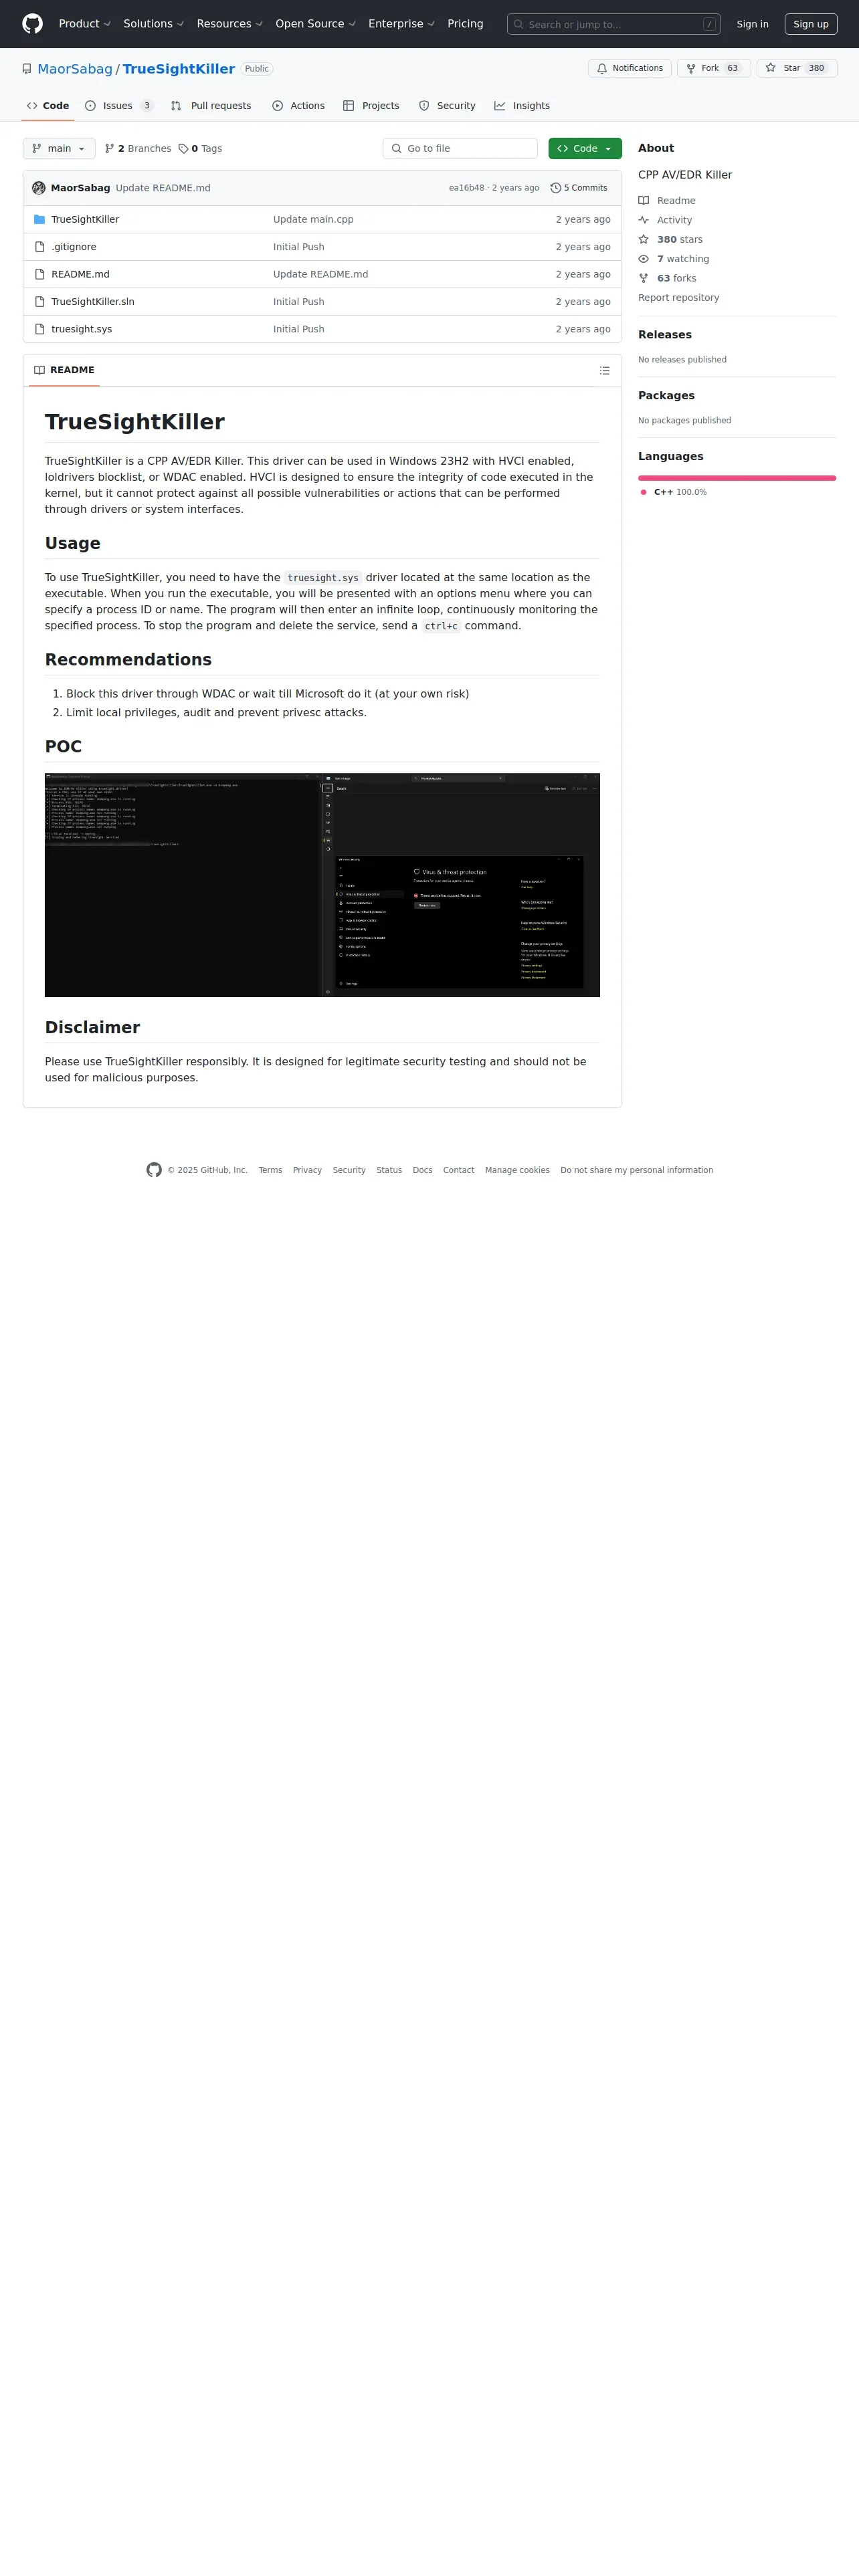
Task: Open the Resources dropdown
Action: point(229,24)
